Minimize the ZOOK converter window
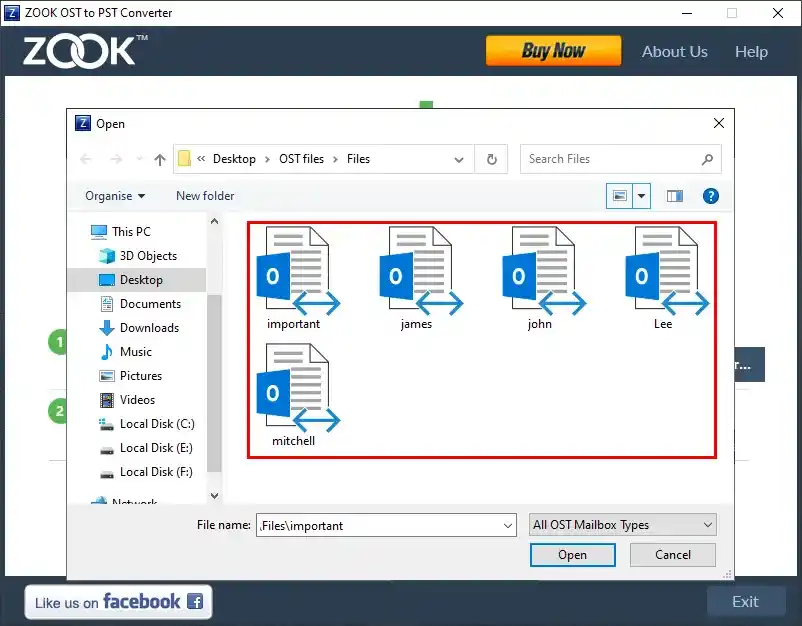The height and width of the screenshot is (626, 802). click(687, 13)
